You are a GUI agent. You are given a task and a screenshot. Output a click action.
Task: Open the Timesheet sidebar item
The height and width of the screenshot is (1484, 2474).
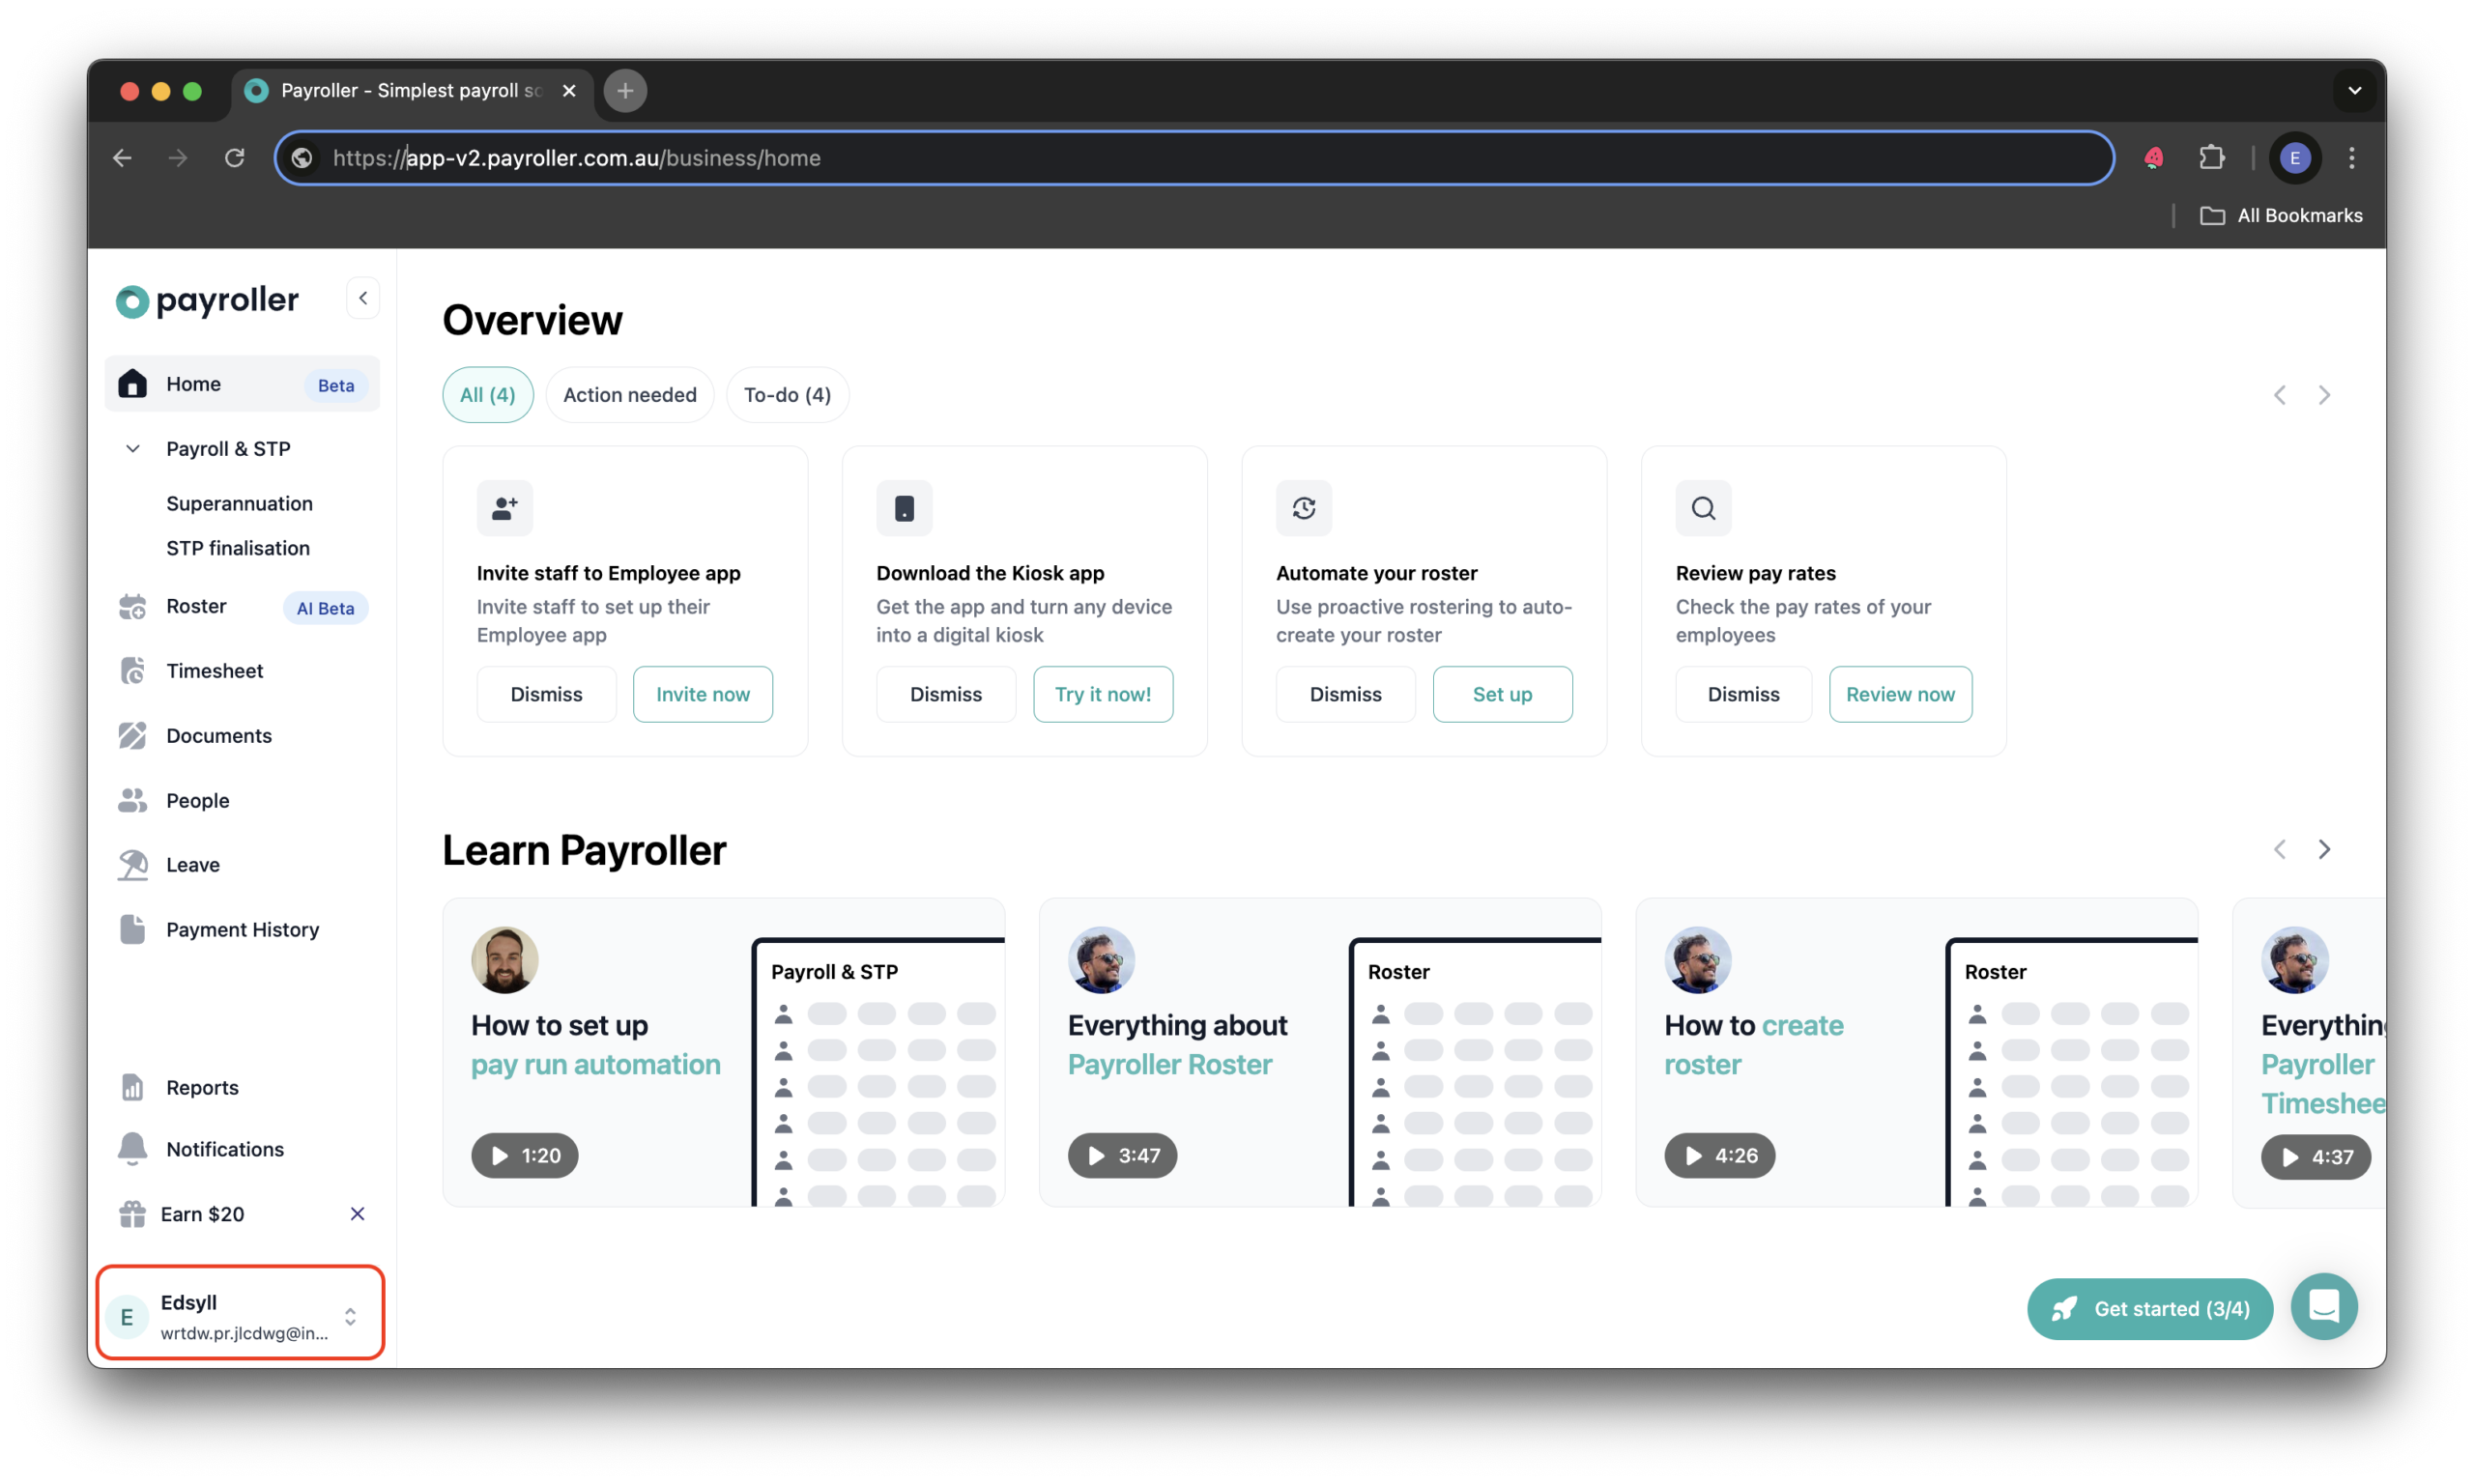point(242,671)
